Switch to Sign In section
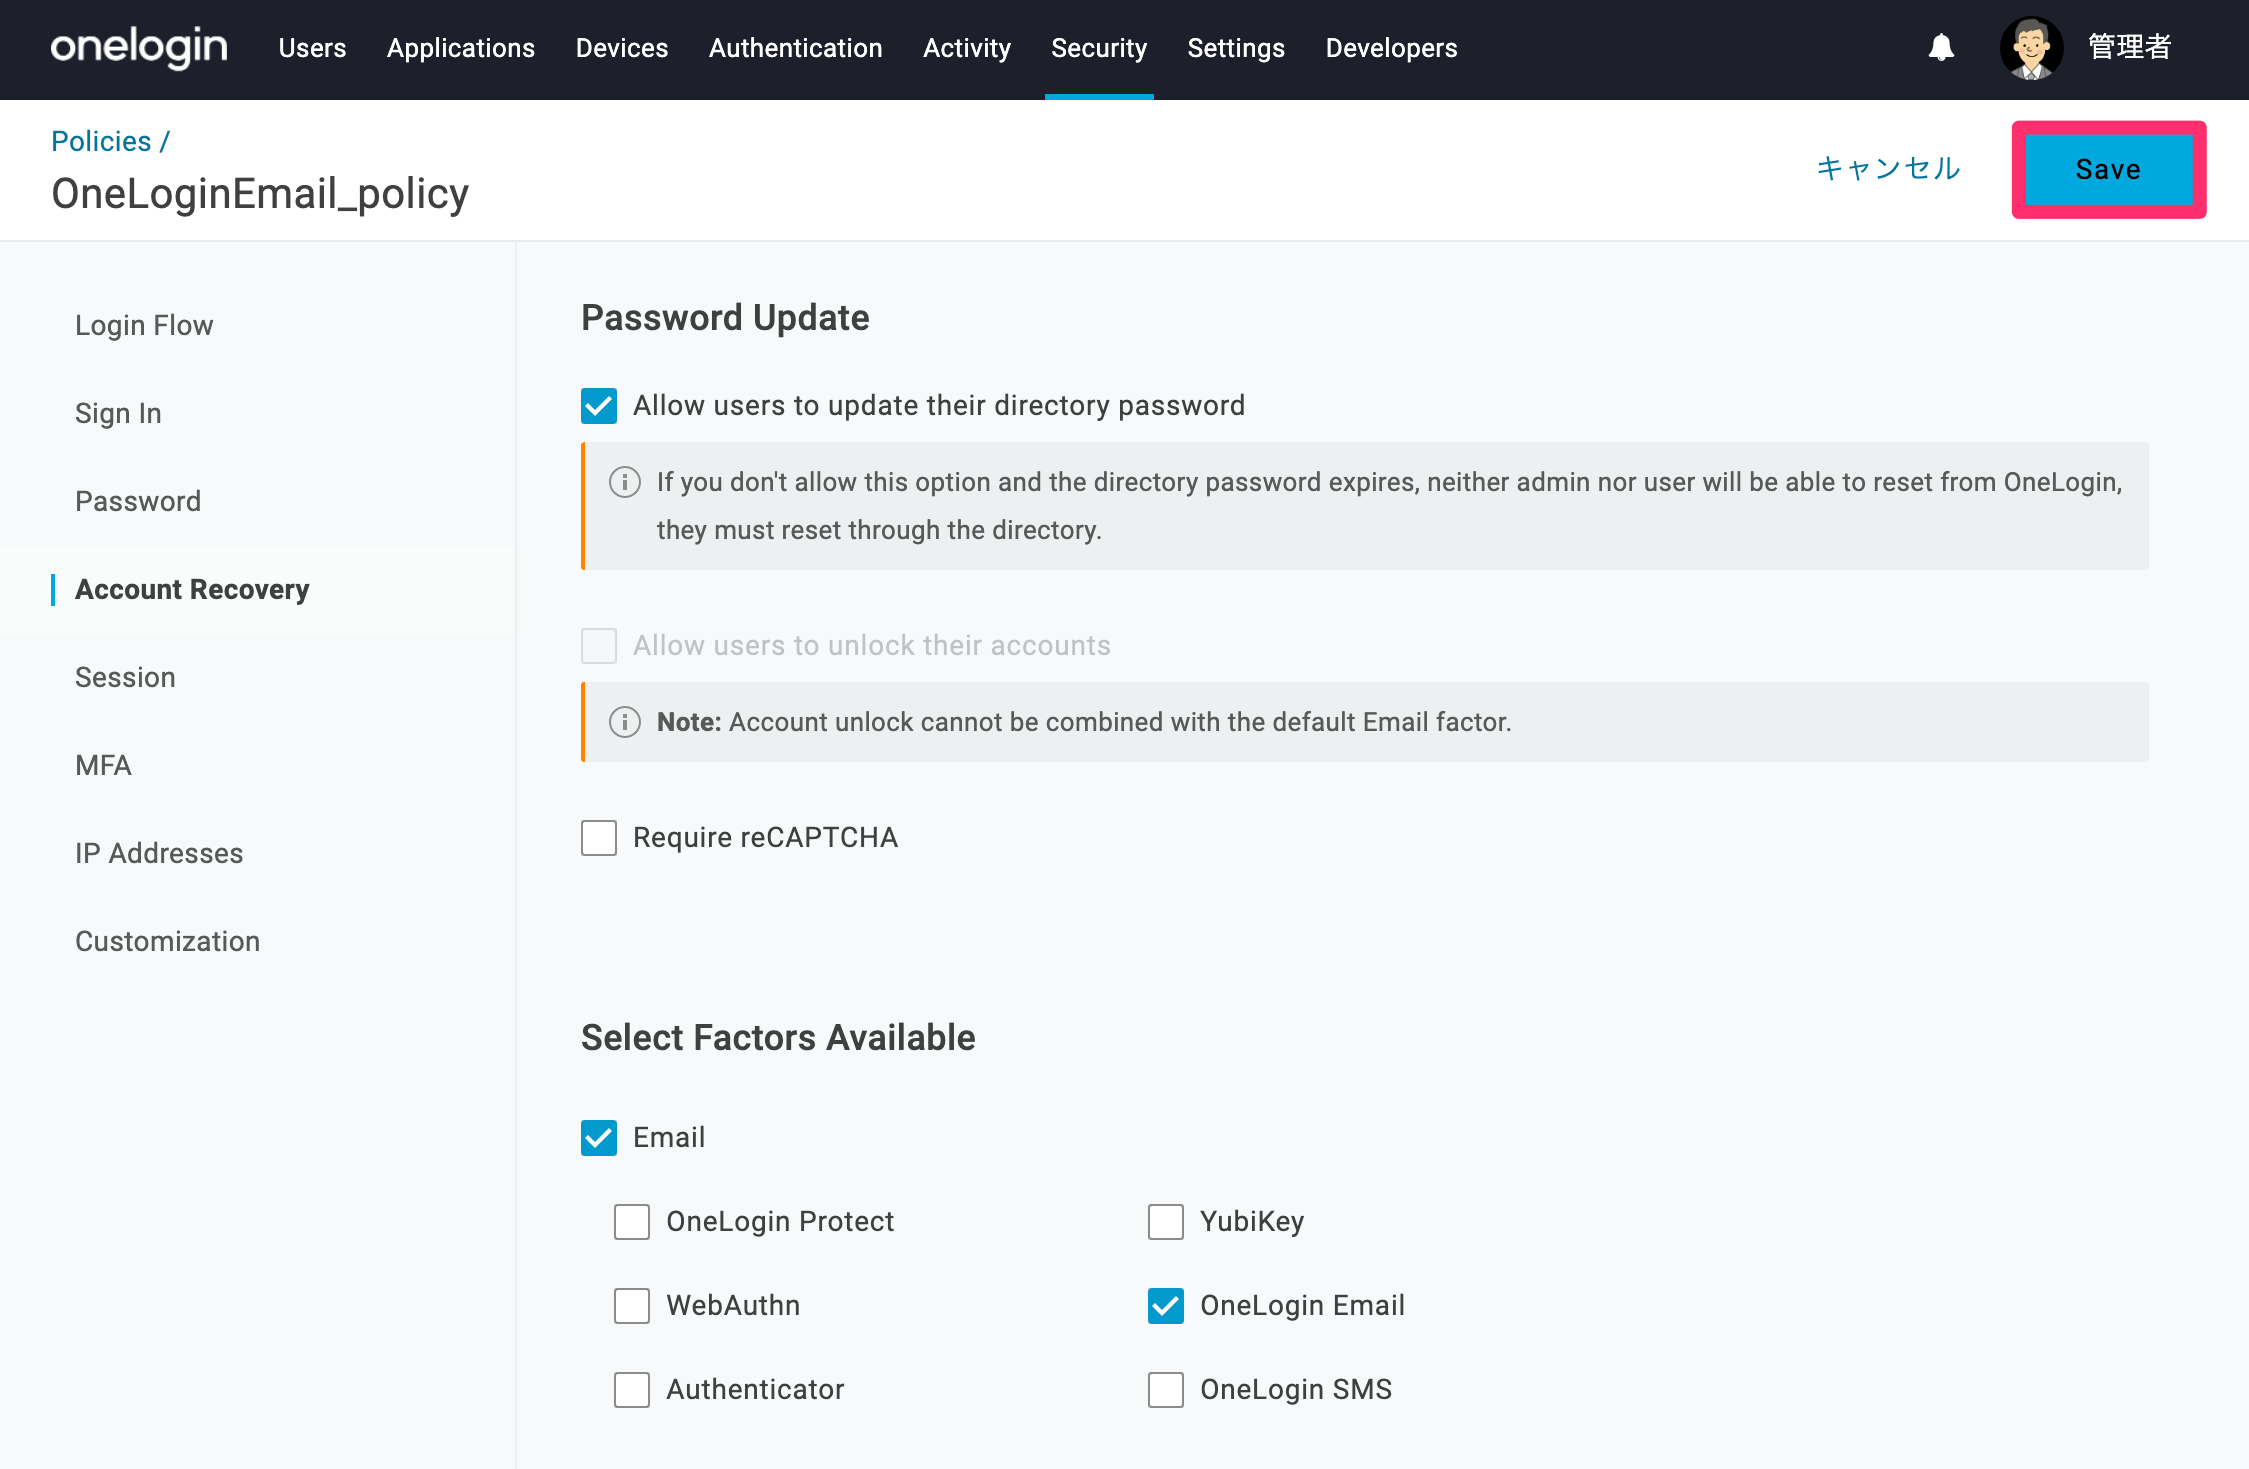The image size is (2249, 1469). coord(118,413)
